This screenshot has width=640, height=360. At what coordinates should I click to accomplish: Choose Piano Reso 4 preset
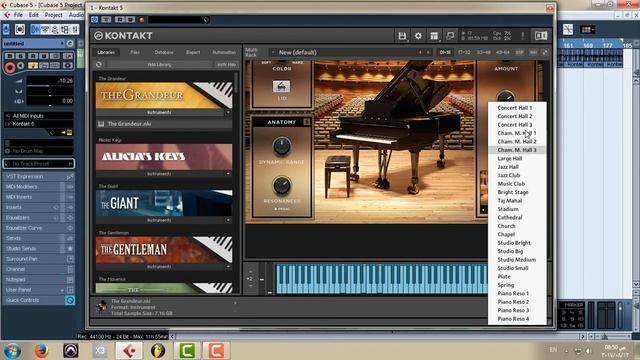pyautogui.click(x=513, y=319)
